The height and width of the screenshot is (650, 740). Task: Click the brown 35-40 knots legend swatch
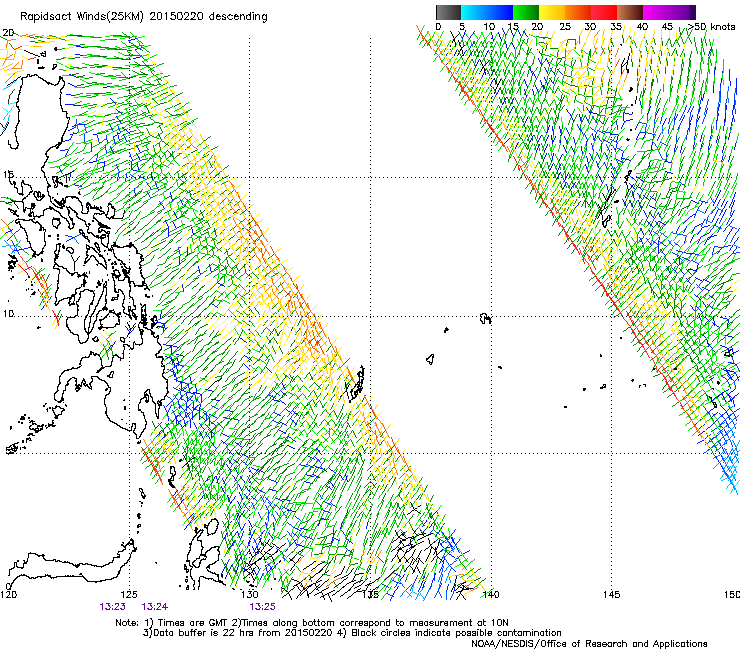click(x=630, y=12)
